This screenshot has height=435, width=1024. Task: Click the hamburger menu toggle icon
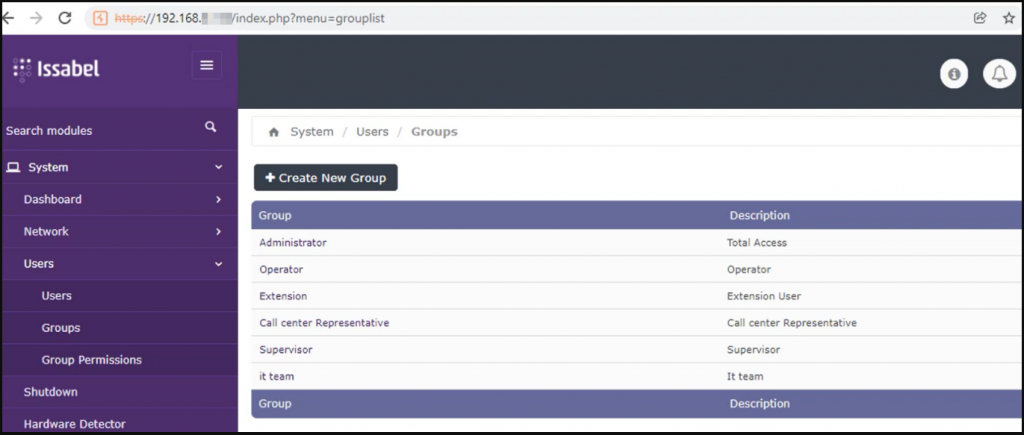click(x=206, y=65)
